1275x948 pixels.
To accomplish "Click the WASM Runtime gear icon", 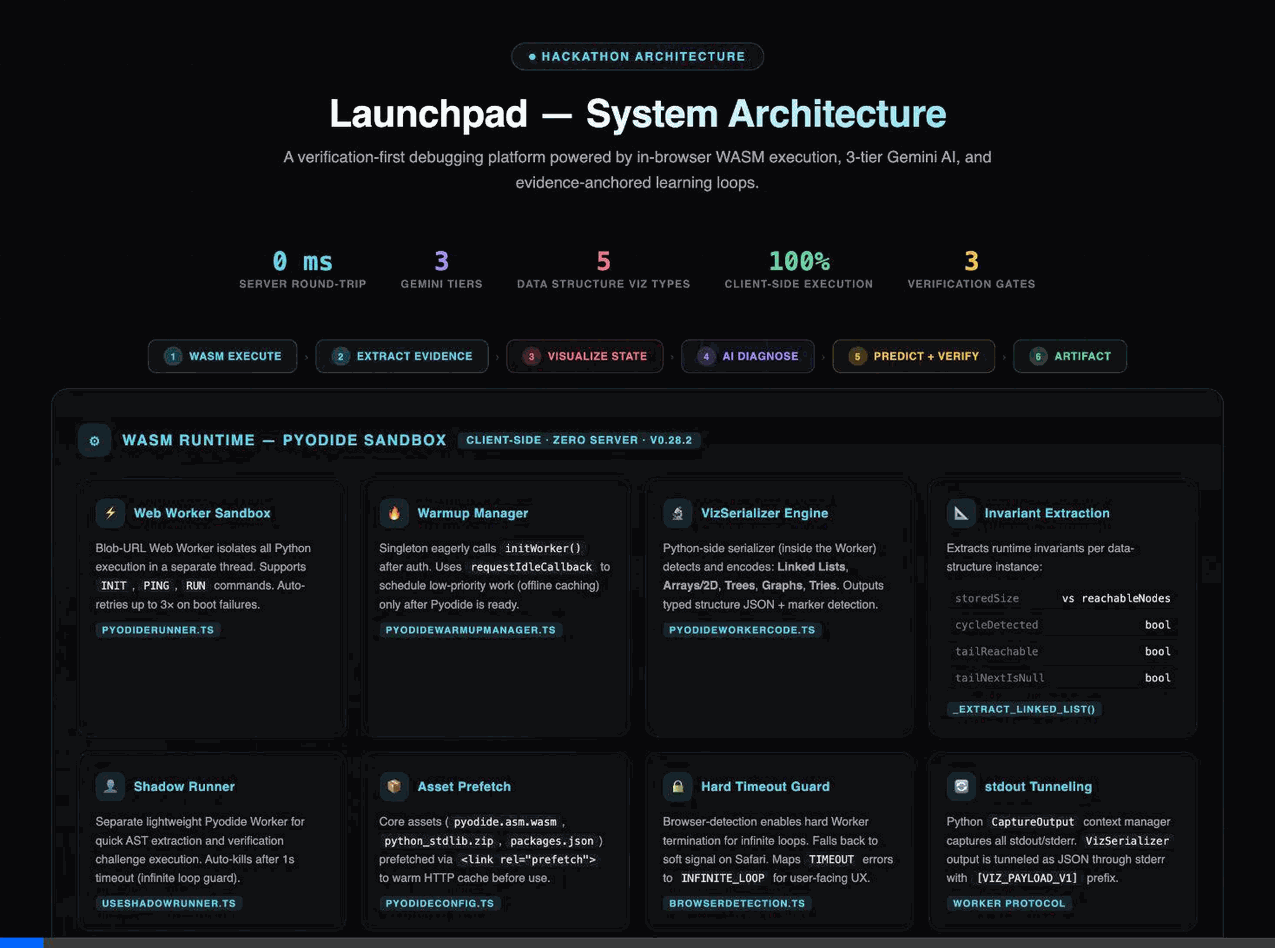I will [x=95, y=441].
